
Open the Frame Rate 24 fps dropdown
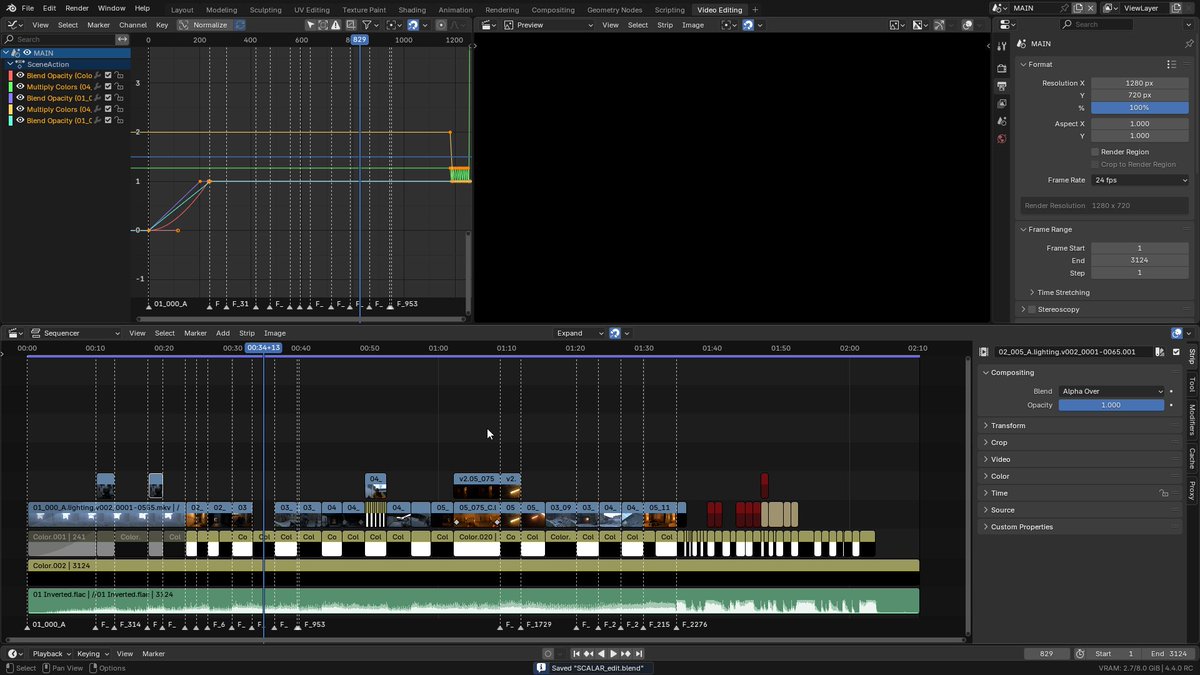[1140, 180]
